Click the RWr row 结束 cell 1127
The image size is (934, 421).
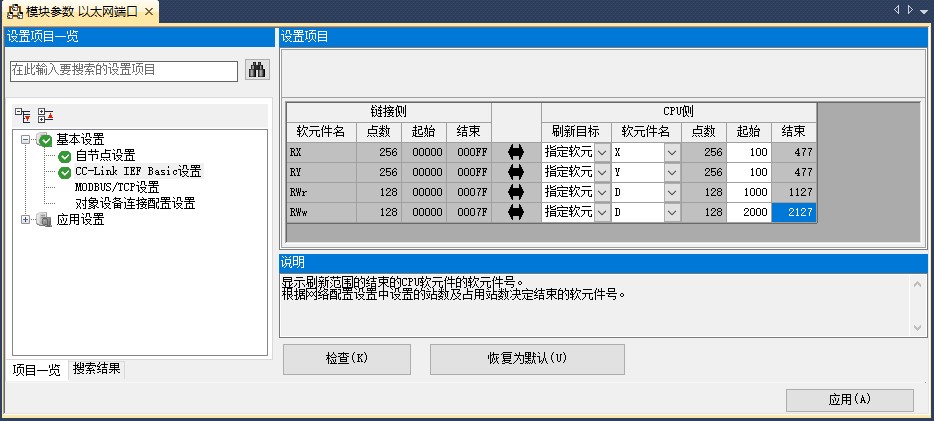pyautogui.click(x=794, y=192)
